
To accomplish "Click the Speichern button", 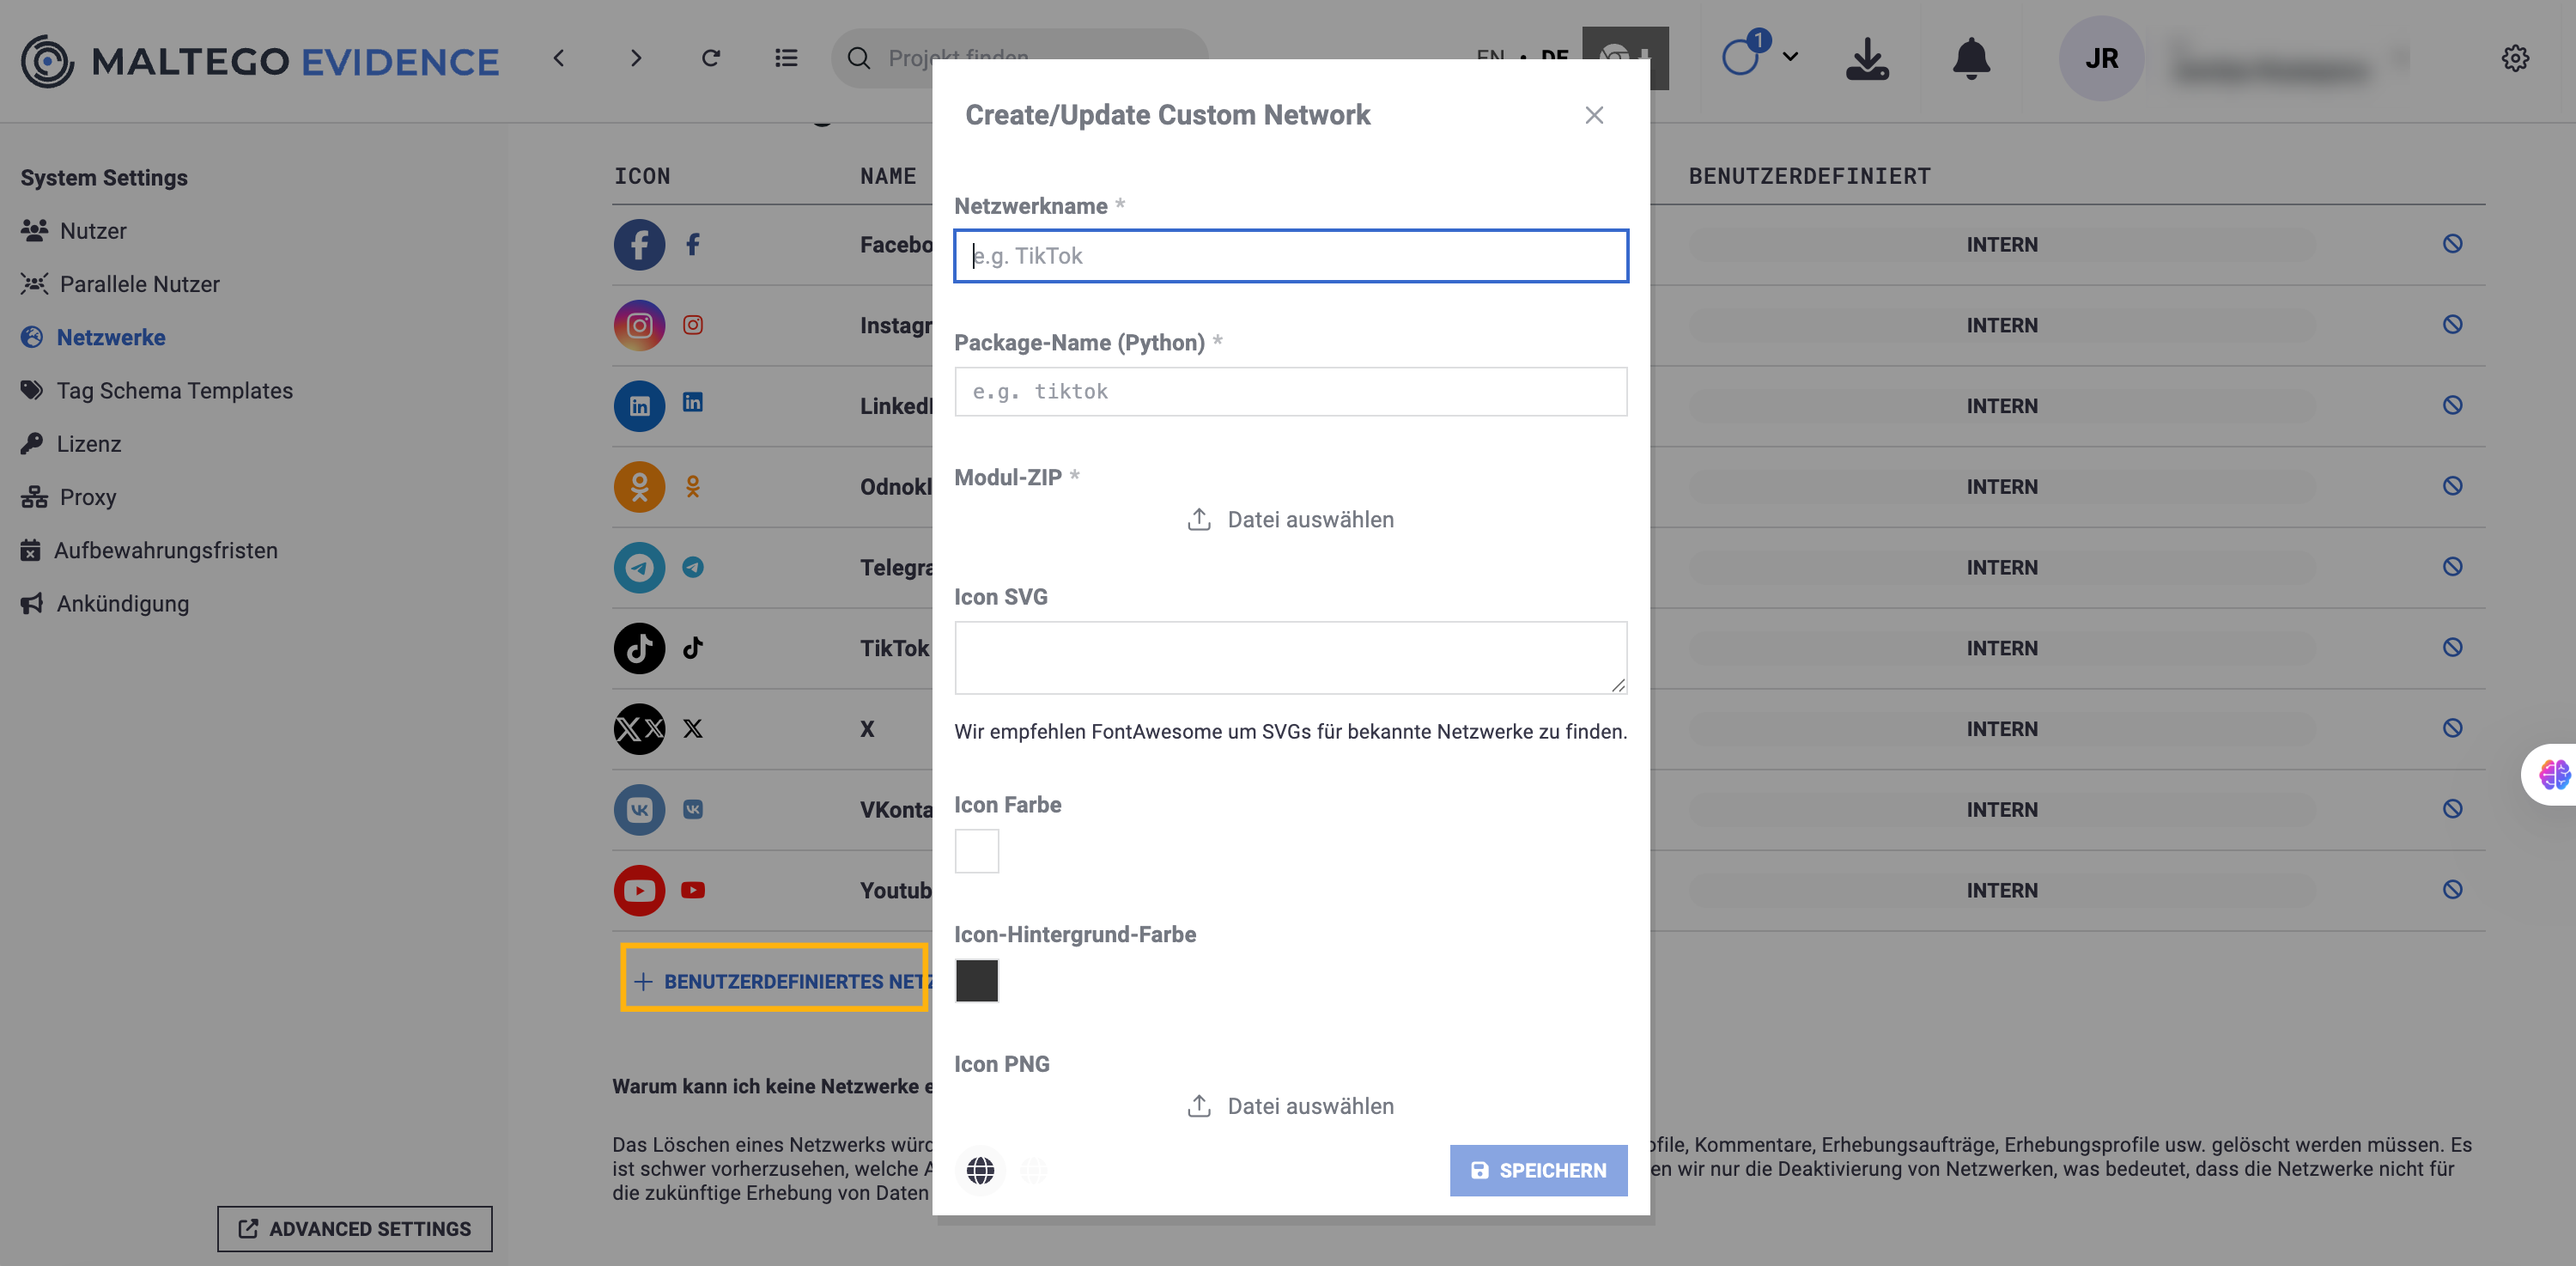I will coord(1538,1170).
